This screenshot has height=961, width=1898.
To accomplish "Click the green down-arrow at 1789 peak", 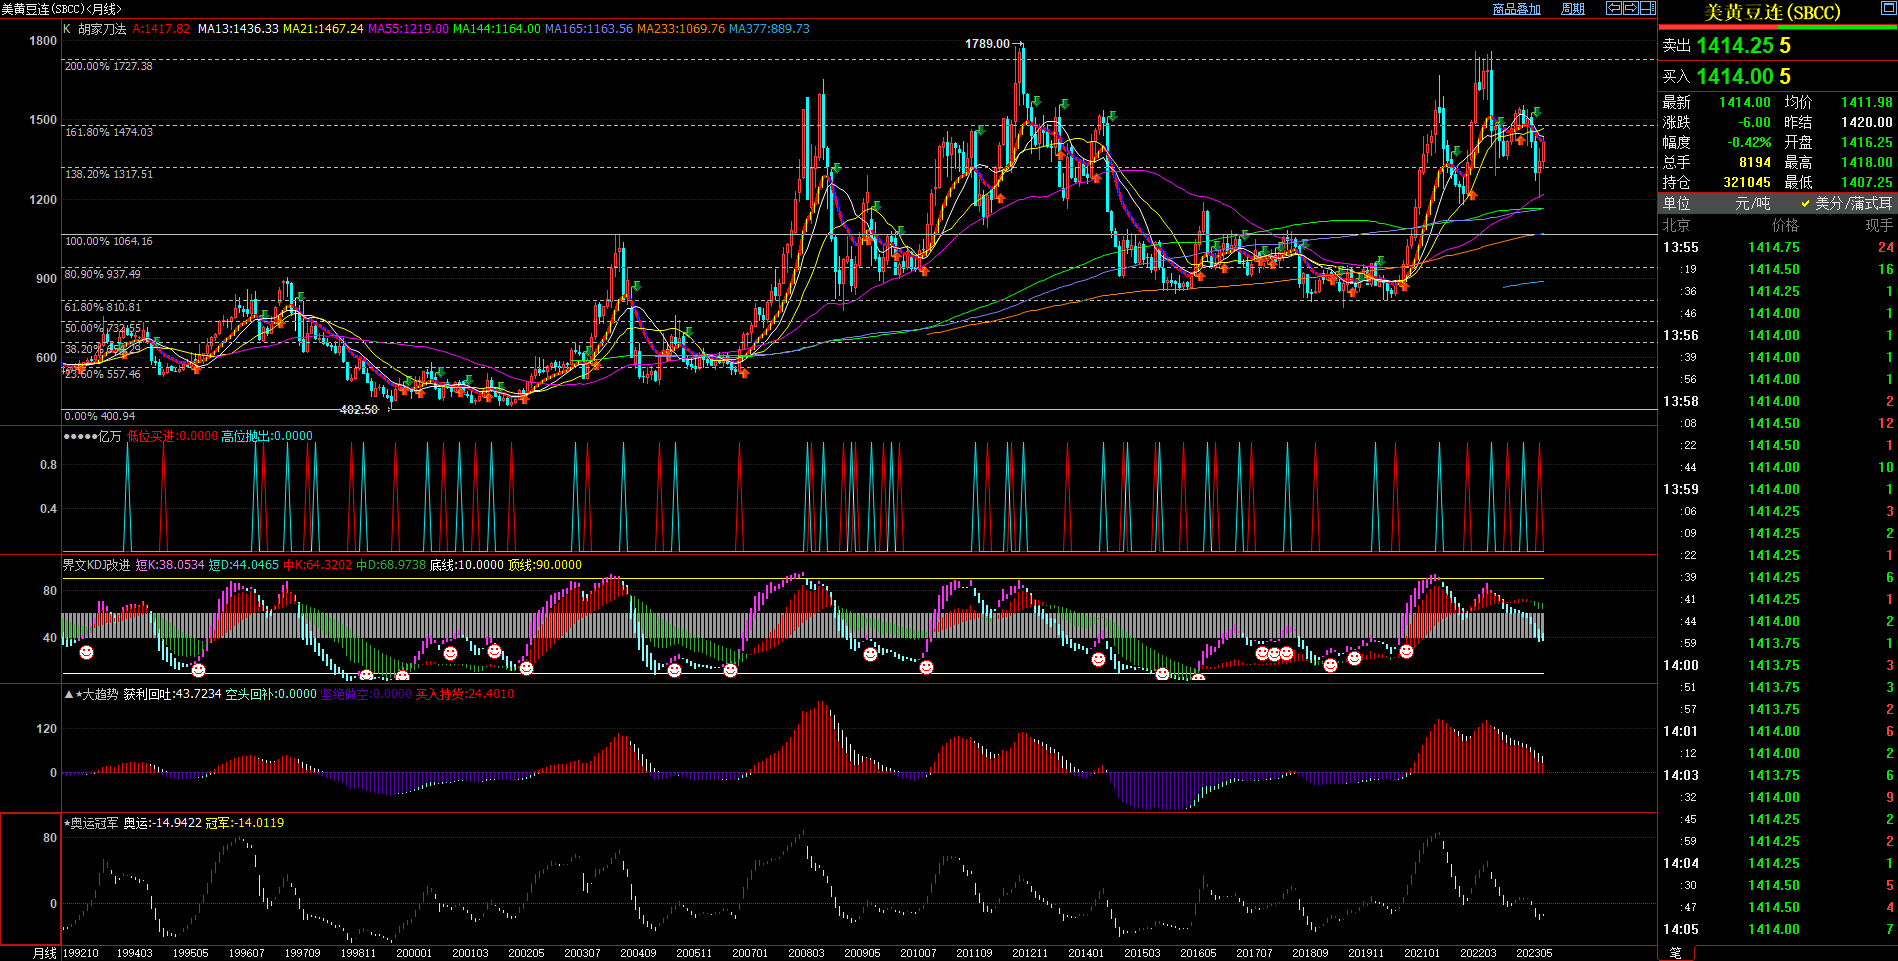I will point(1037,102).
